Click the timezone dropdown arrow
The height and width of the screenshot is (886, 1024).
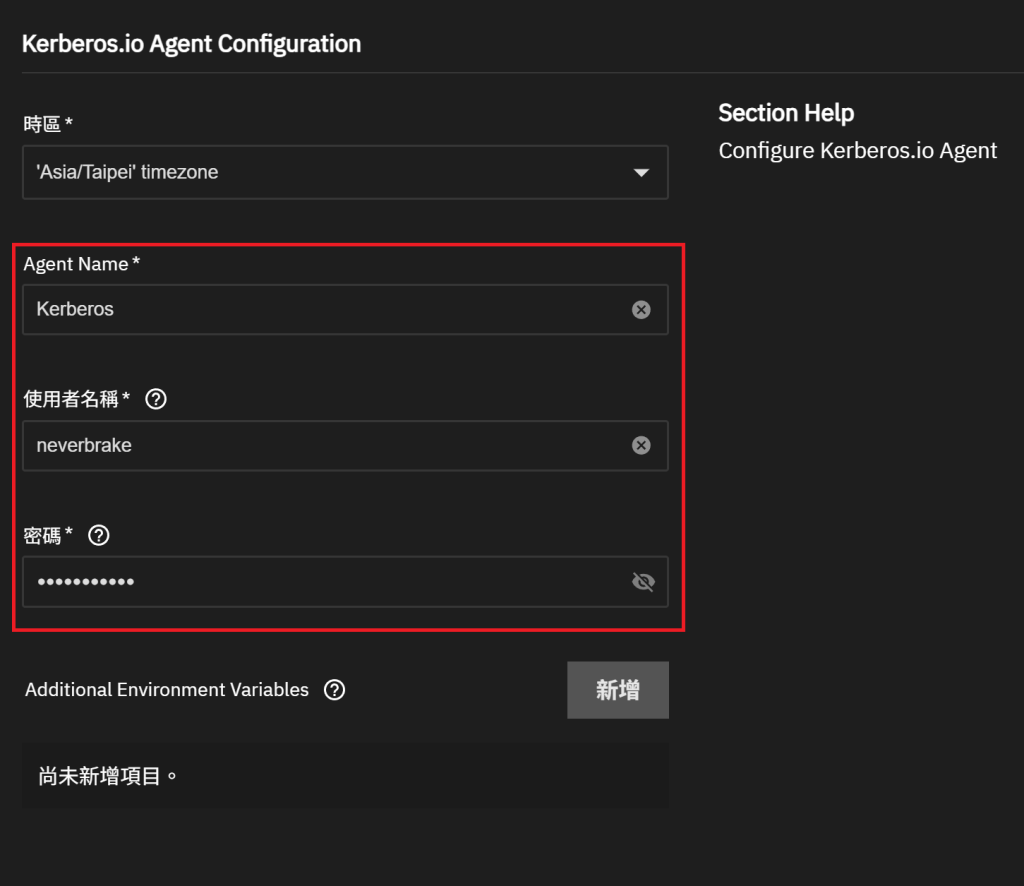point(641,172)
